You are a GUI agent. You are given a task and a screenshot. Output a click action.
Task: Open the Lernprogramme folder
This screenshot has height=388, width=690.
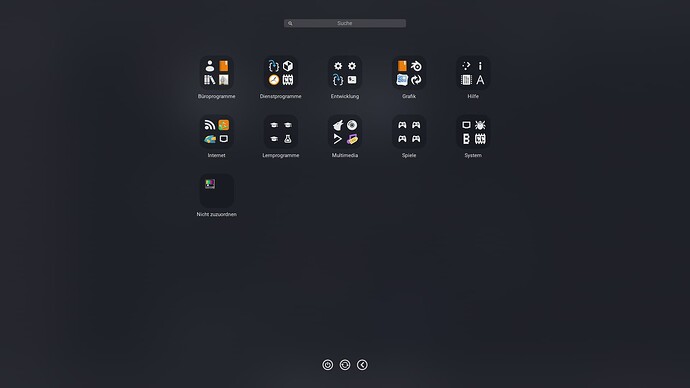tap(281, 132)
